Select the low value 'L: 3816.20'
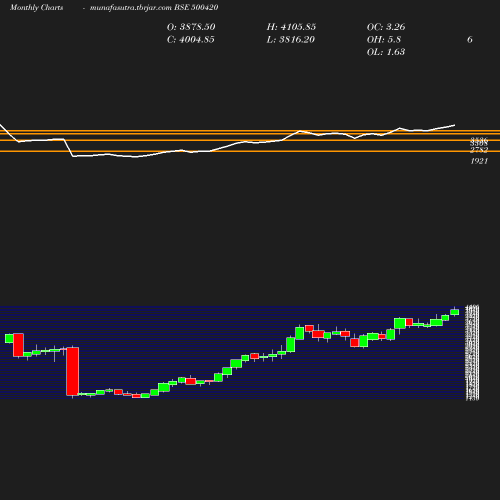This screenshot has width=500, height=500. pyautogui.click(x=291, y=40)
